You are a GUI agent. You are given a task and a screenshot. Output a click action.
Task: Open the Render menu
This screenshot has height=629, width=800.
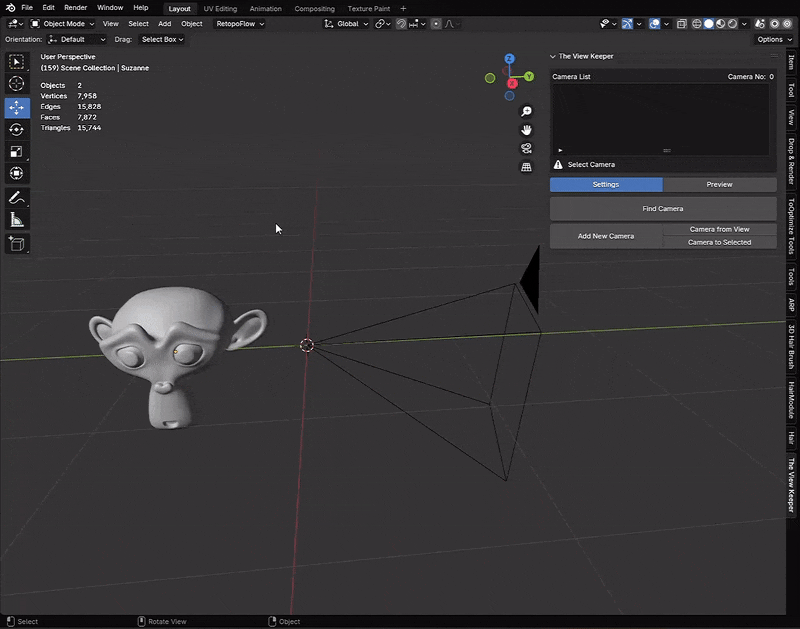[76, 8]
